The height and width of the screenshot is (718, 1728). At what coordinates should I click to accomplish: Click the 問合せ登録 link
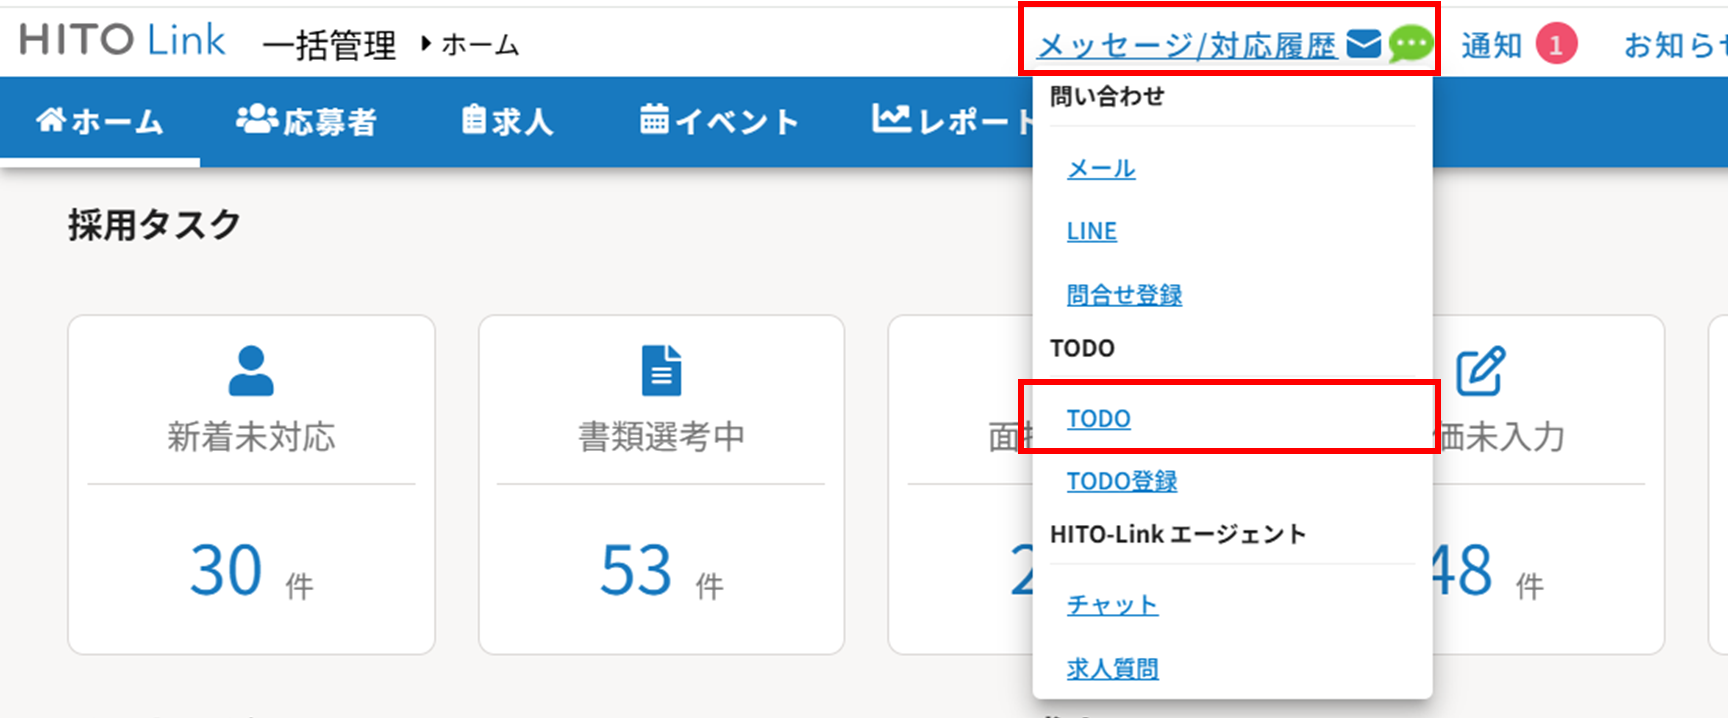(1124, 295)
